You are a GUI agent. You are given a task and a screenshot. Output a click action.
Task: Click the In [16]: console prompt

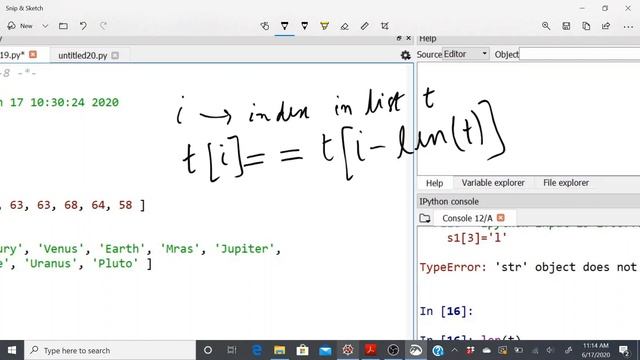coord(446,311)
